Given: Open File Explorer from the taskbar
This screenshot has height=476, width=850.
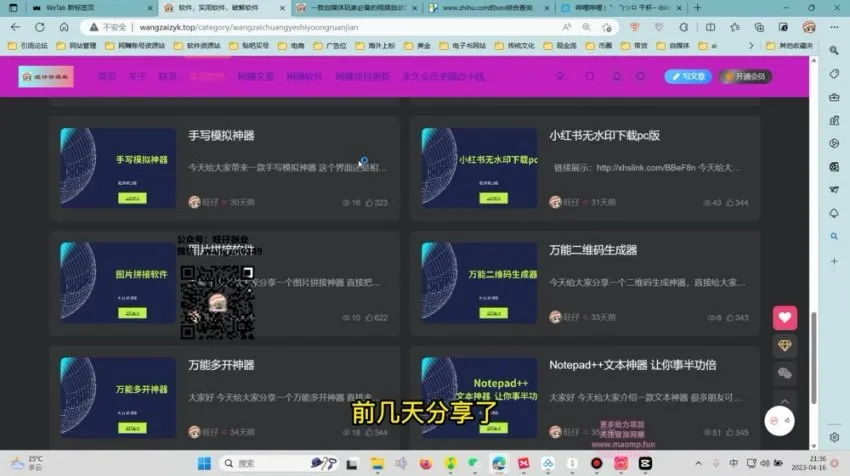Looking at the screenshot, I should point(377,464).
